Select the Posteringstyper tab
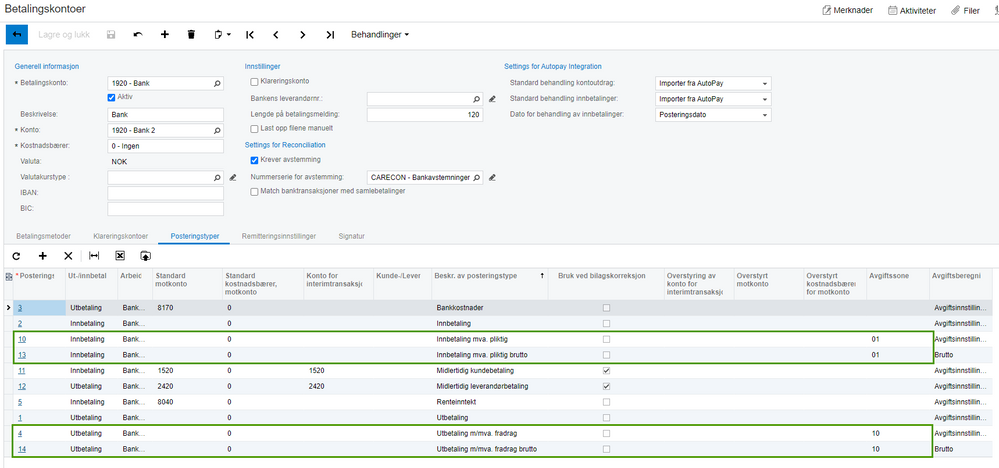Image resolution: width=999 pixels, height=468 pixels. 195,236
